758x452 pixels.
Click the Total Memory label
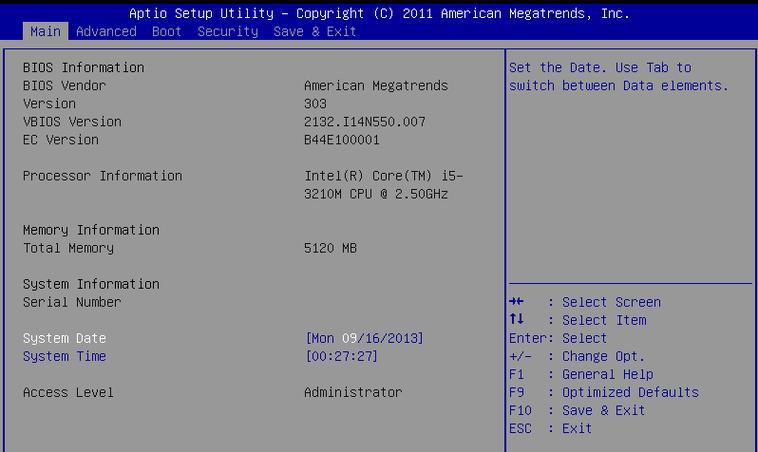[x=68, y=248]
